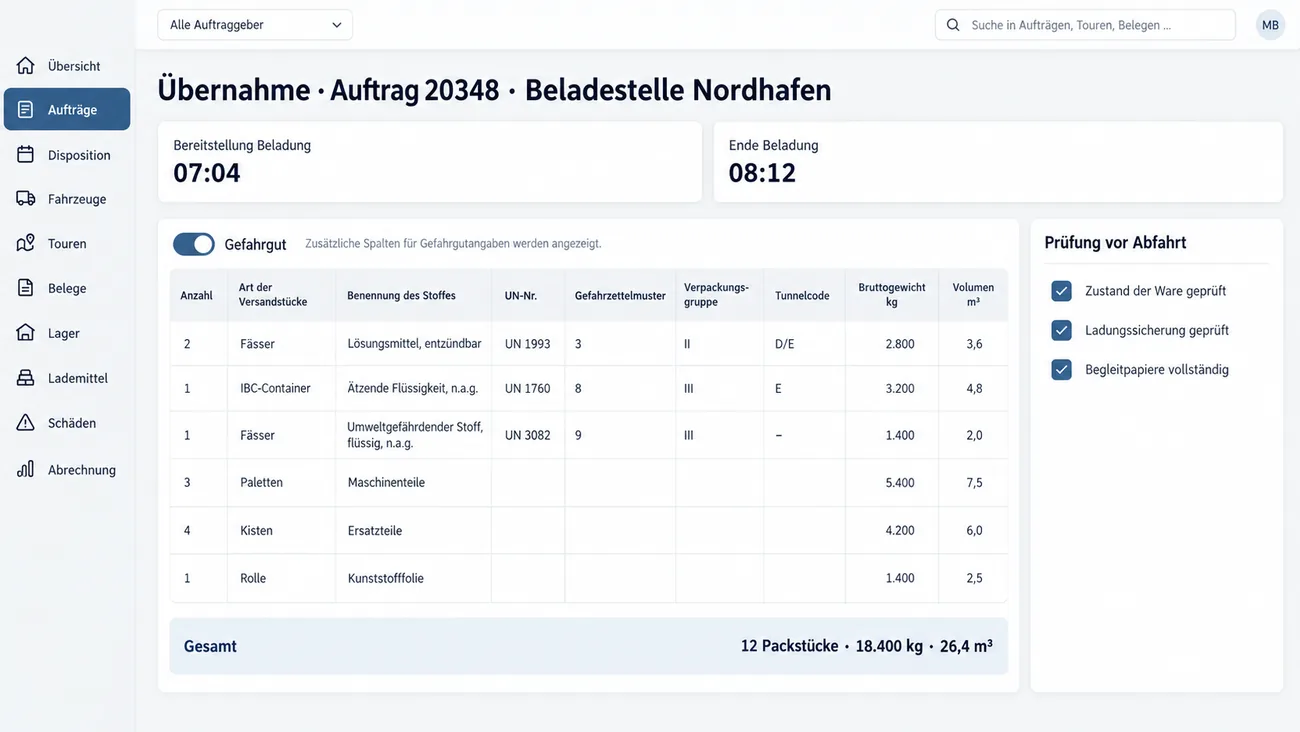Click the Abrechnung bar chart icon
Image resolution: width=1300 pixels, height=732 pixels.
click(x=26, y=469)
